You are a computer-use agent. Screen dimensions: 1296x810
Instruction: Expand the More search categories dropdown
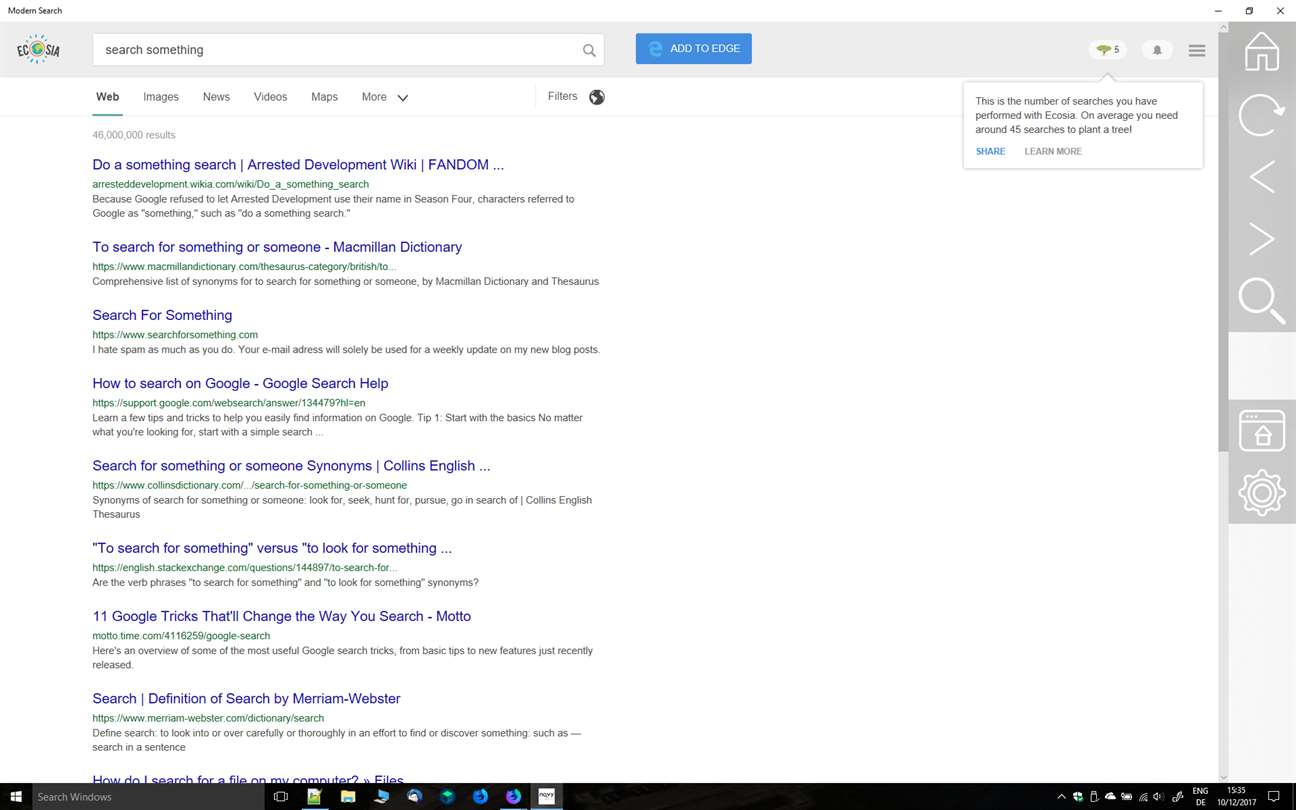coord(385,97)
